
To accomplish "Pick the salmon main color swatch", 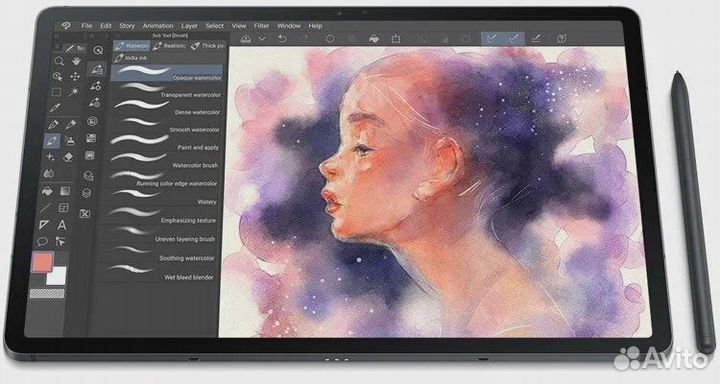I will (43, 262).
